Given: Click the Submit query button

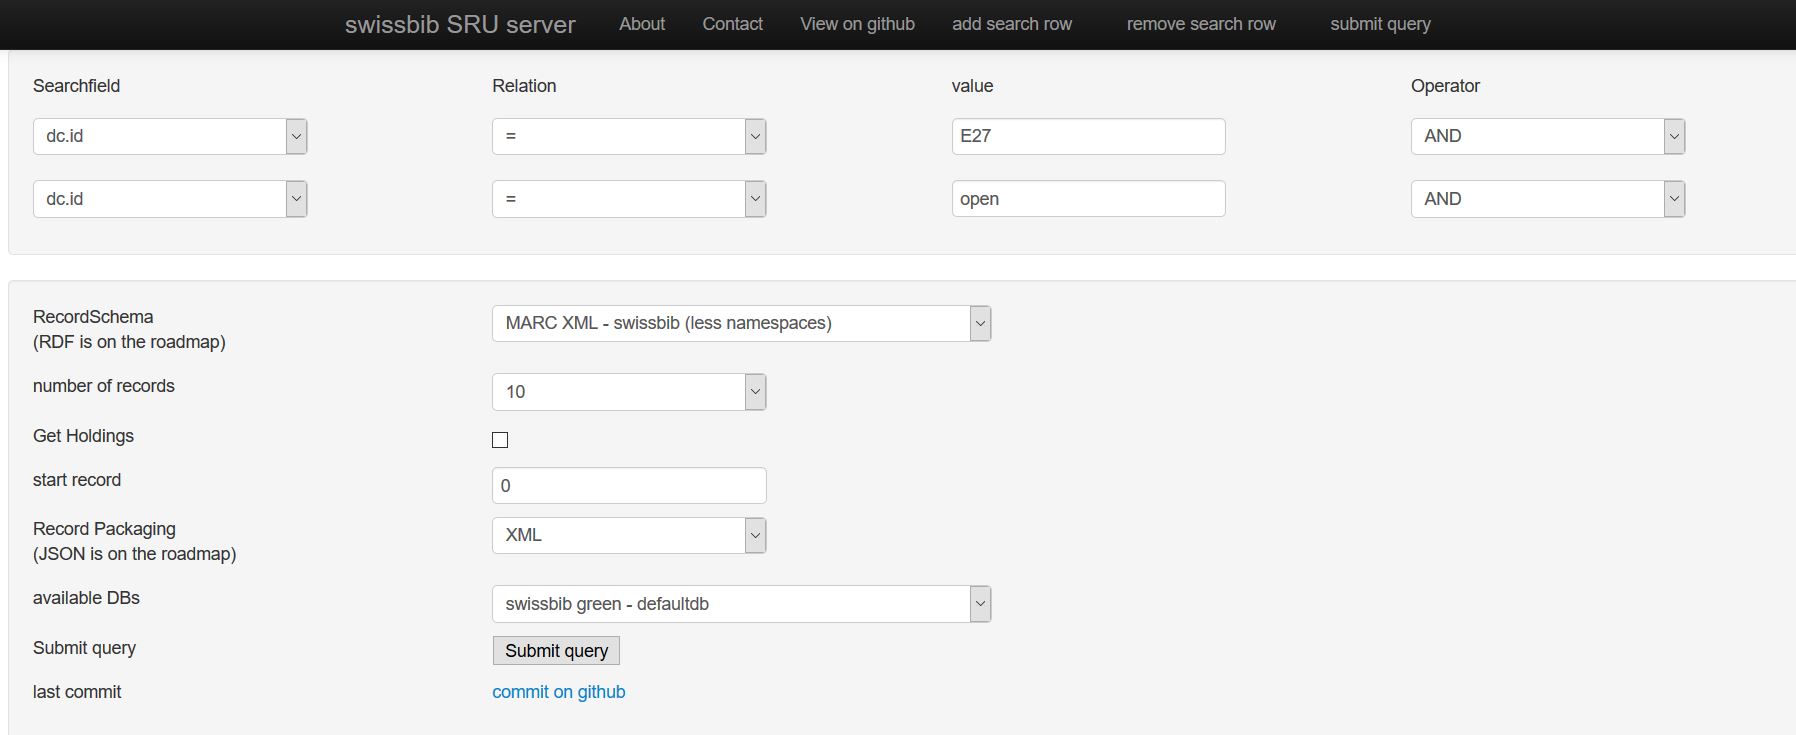Looking at the screenshot, I should (556, 651).
